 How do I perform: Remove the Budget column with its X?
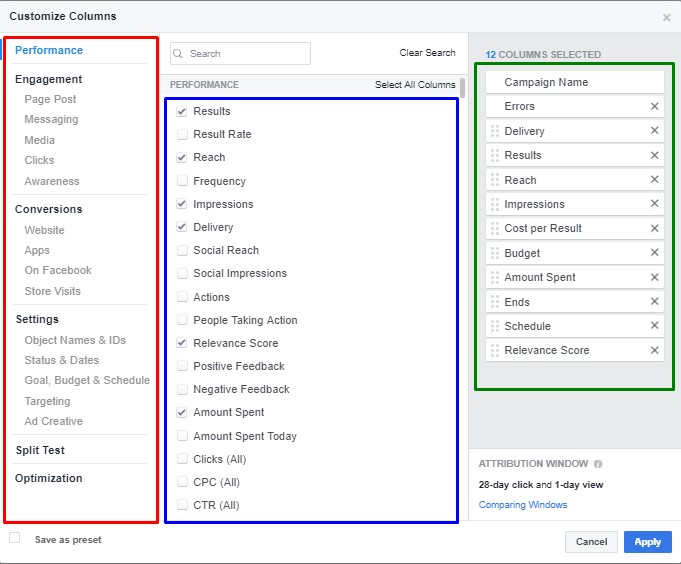[x=655, y=252]
